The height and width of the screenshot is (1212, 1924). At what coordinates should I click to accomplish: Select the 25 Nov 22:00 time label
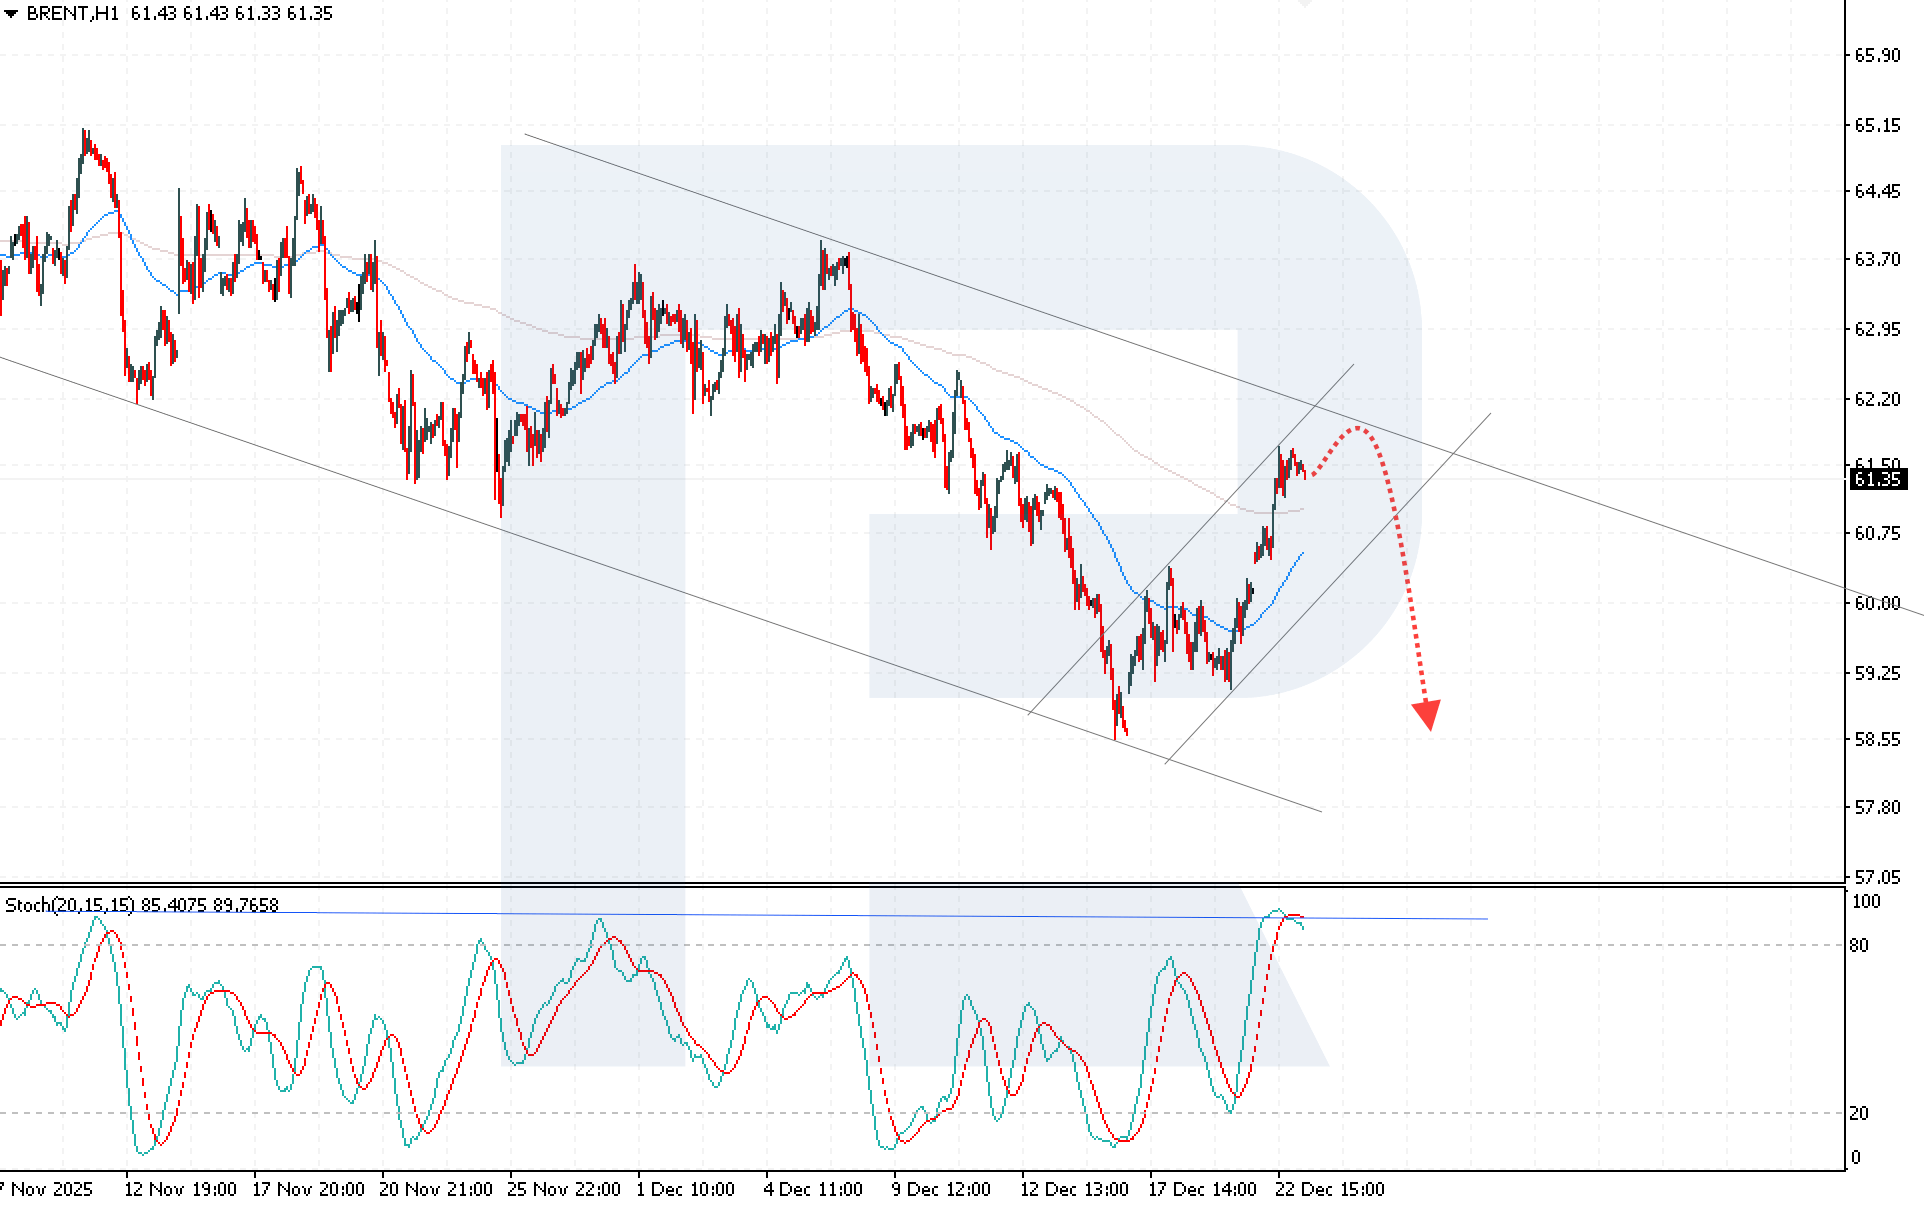click(x=564, y=1189)
